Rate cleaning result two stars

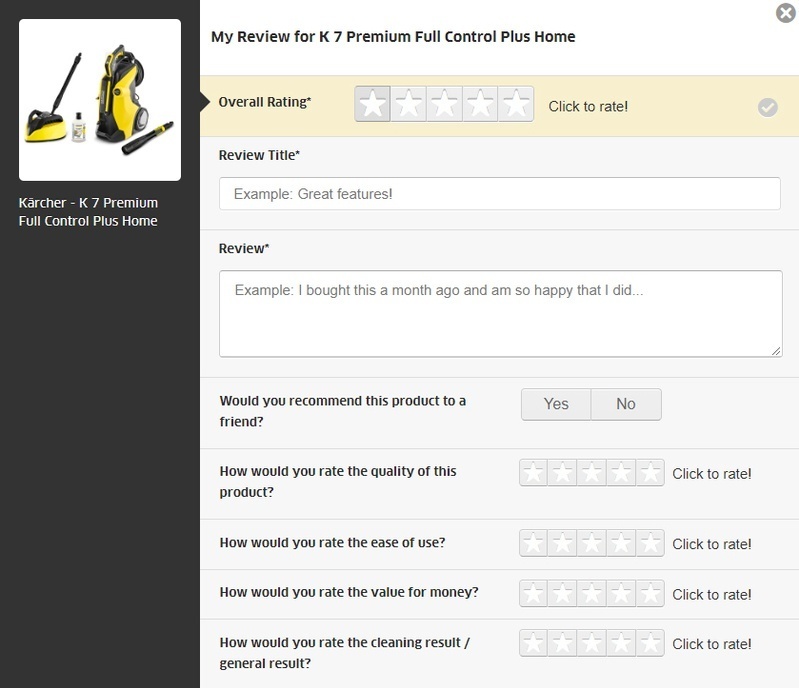pos(563,643)
